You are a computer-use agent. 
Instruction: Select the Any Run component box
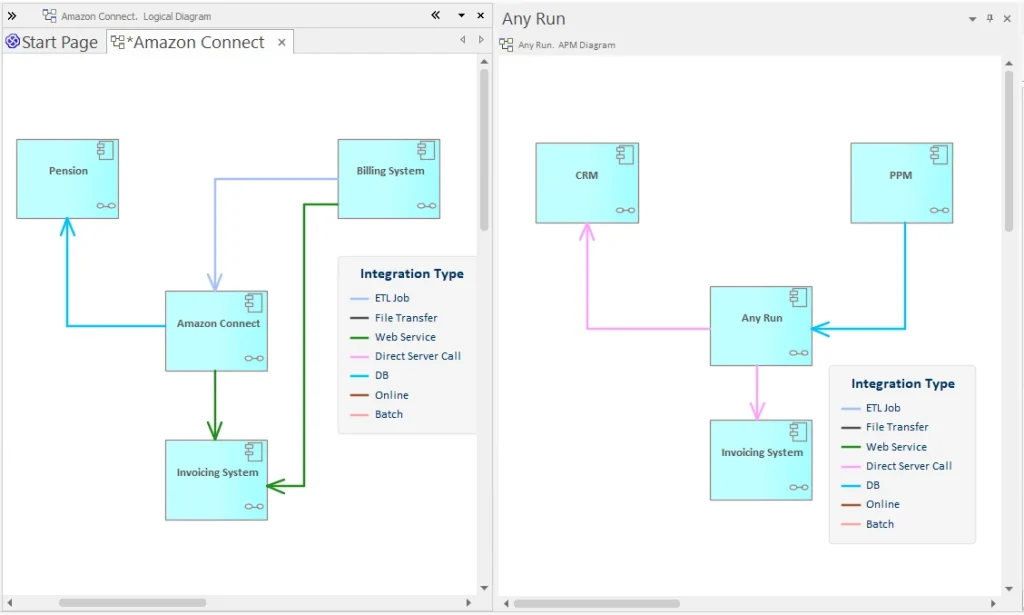(x=761, y=326)
